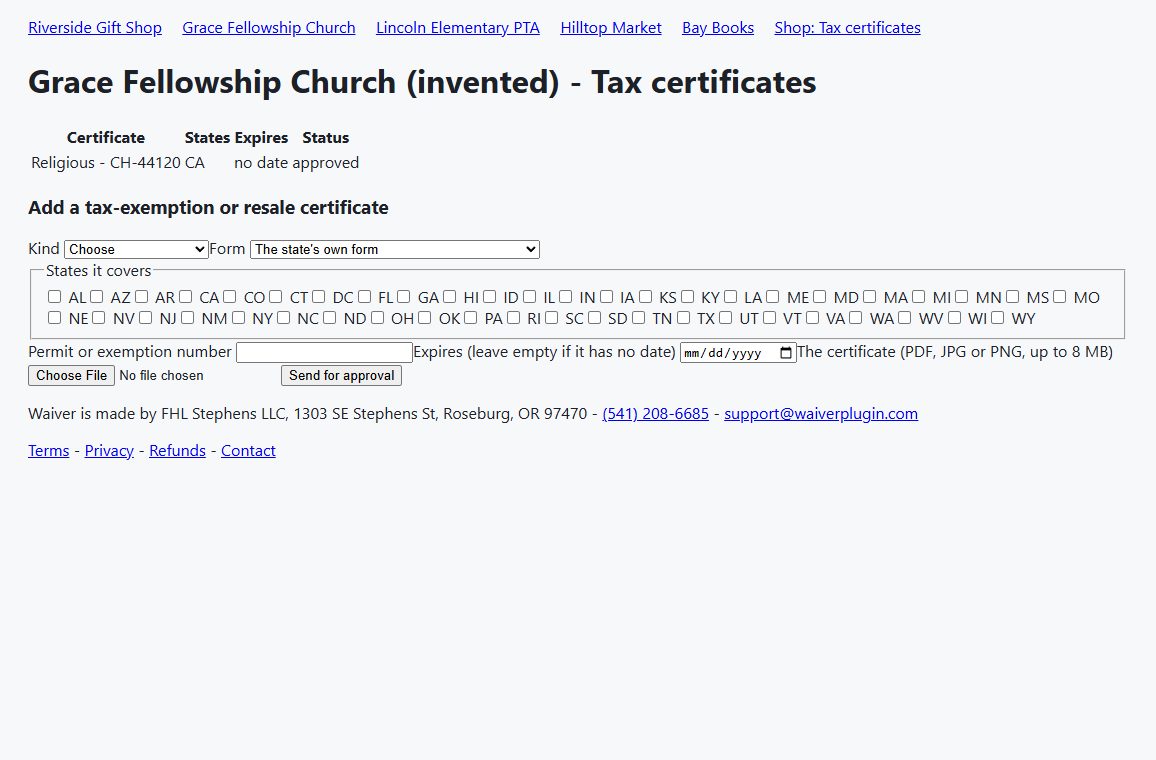Toggle the MO state checkbox
1156x760 pixels.
coord(1059,296)
